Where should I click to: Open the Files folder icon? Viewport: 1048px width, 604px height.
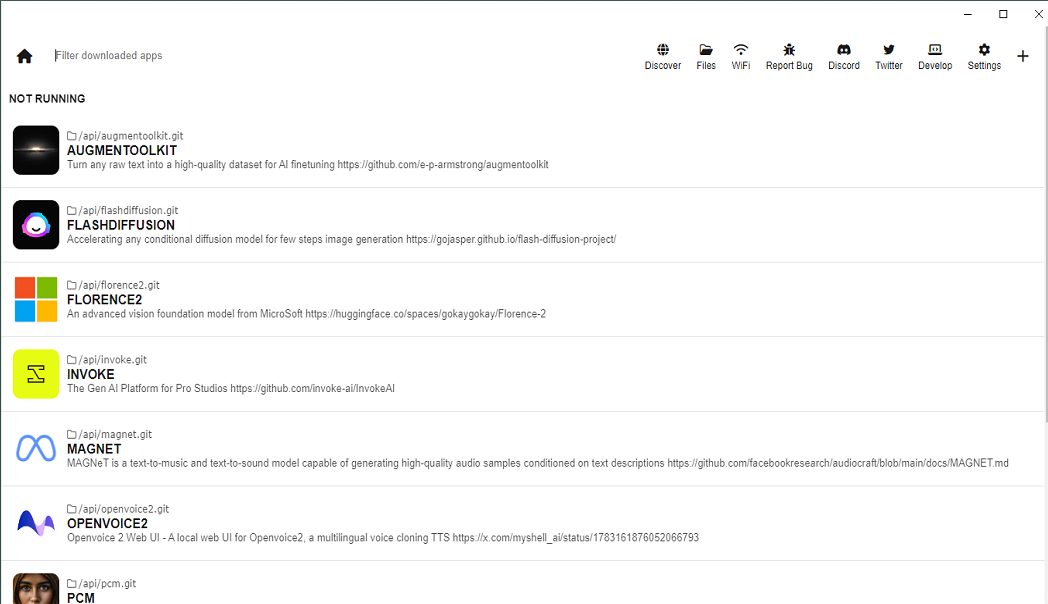point(706,49)
